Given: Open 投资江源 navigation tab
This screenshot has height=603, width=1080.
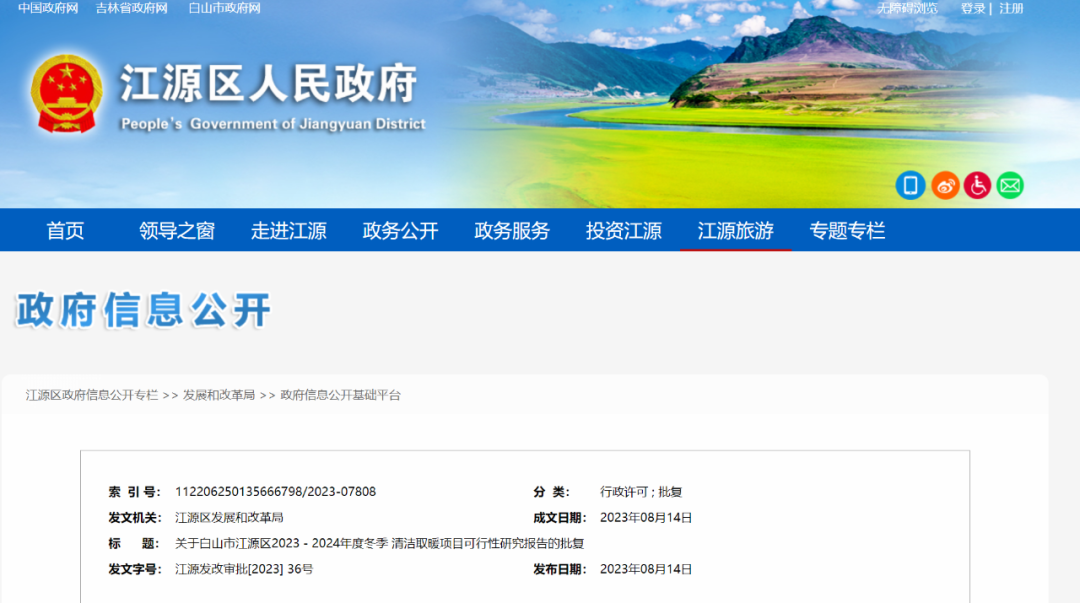Looking at the screenshot, I should pos(624,231).
